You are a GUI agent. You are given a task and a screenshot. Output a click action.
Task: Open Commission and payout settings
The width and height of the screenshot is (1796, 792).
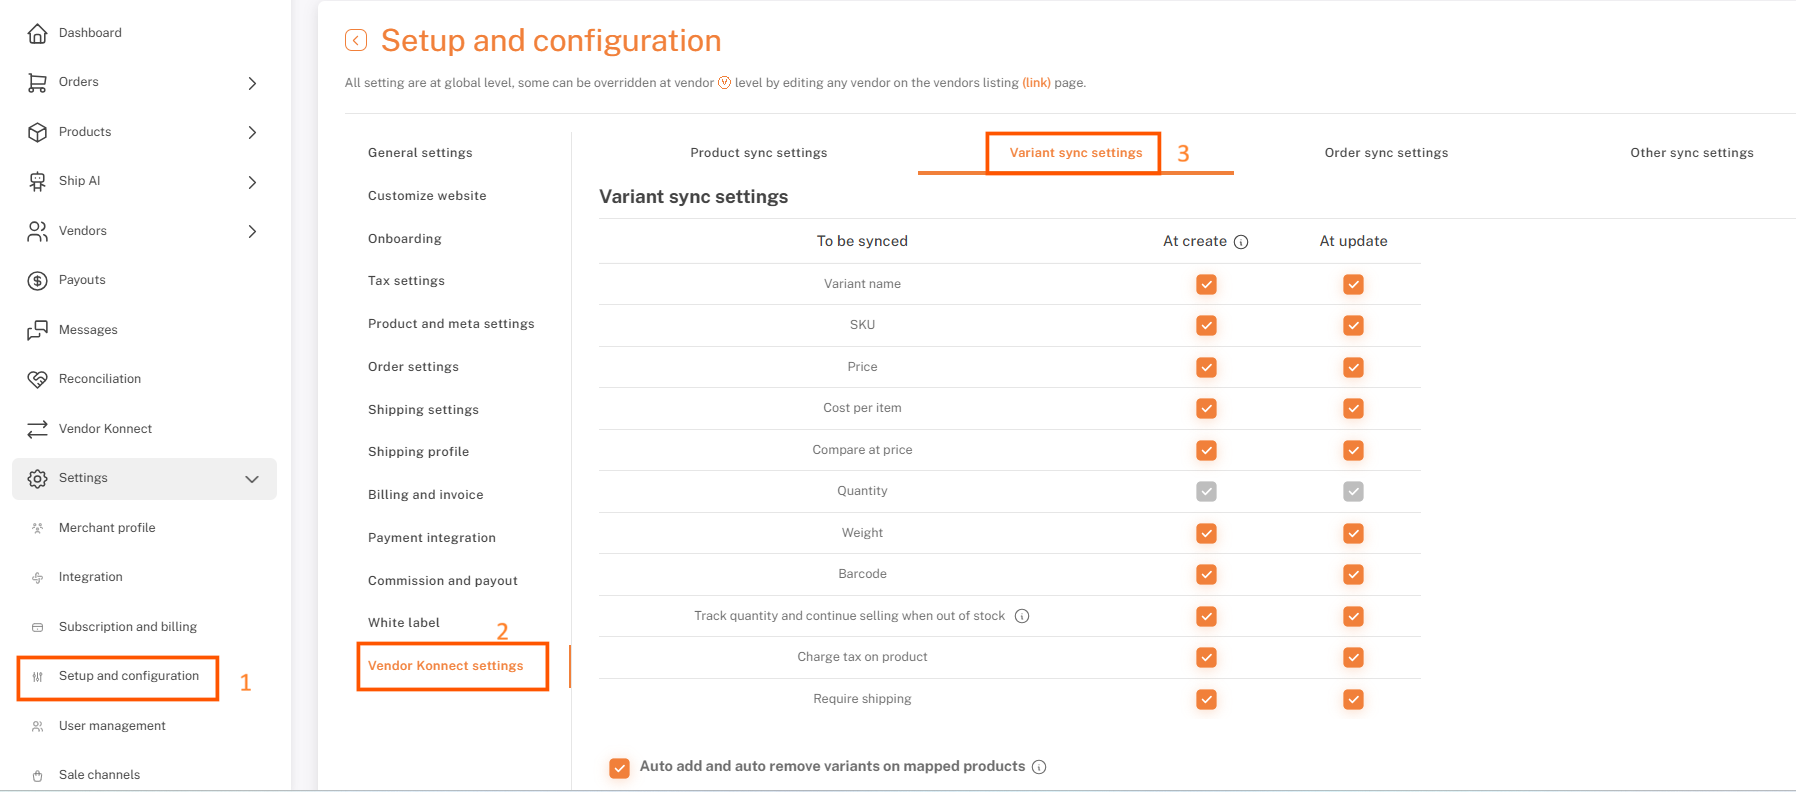pyautogui.click(x=443, y=581)
